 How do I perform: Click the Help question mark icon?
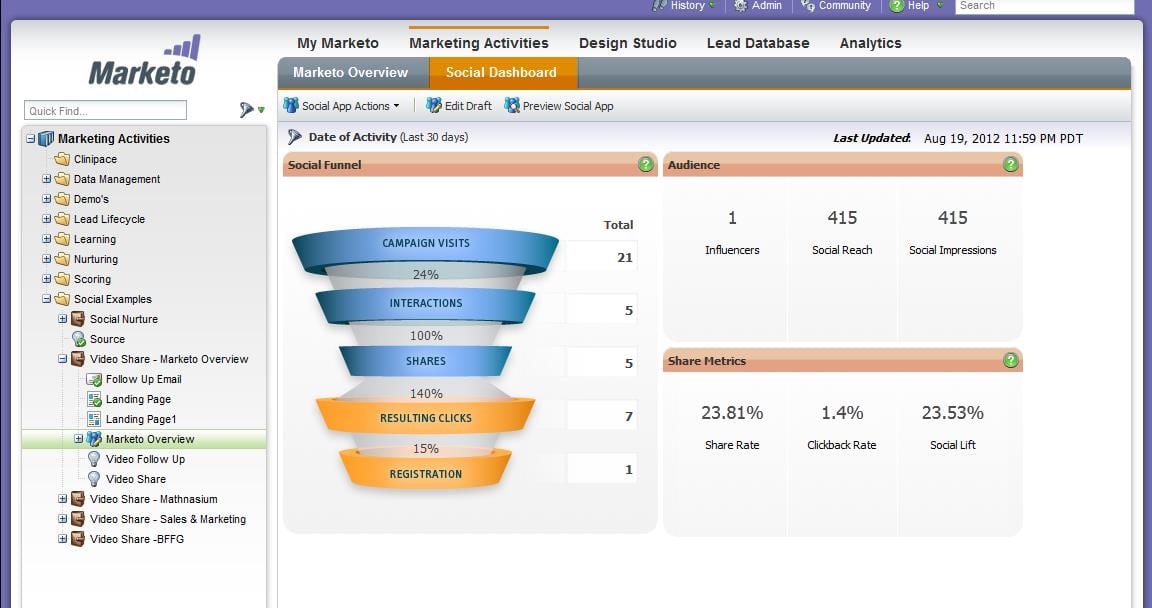pyautogui.click(x=896, y=6)
